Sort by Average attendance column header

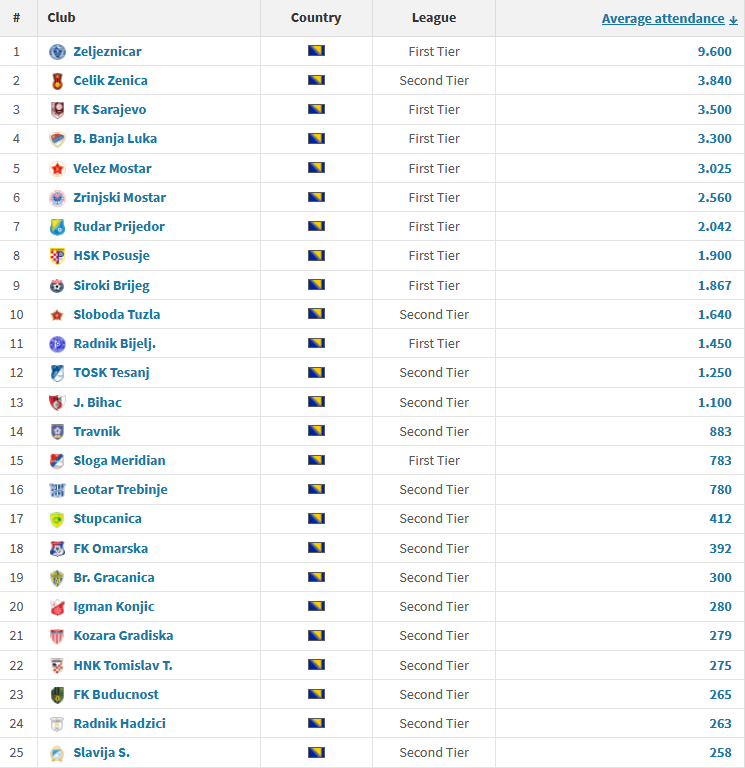click(662, 18)
